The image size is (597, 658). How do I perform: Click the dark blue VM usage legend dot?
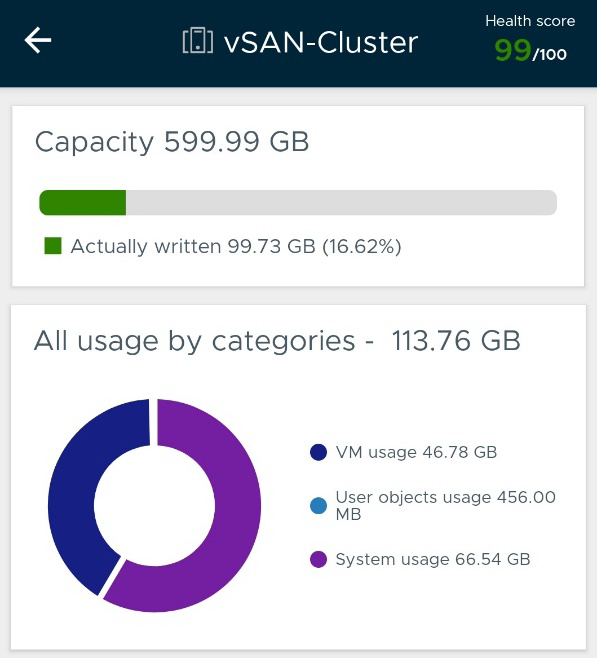(318, 452)
